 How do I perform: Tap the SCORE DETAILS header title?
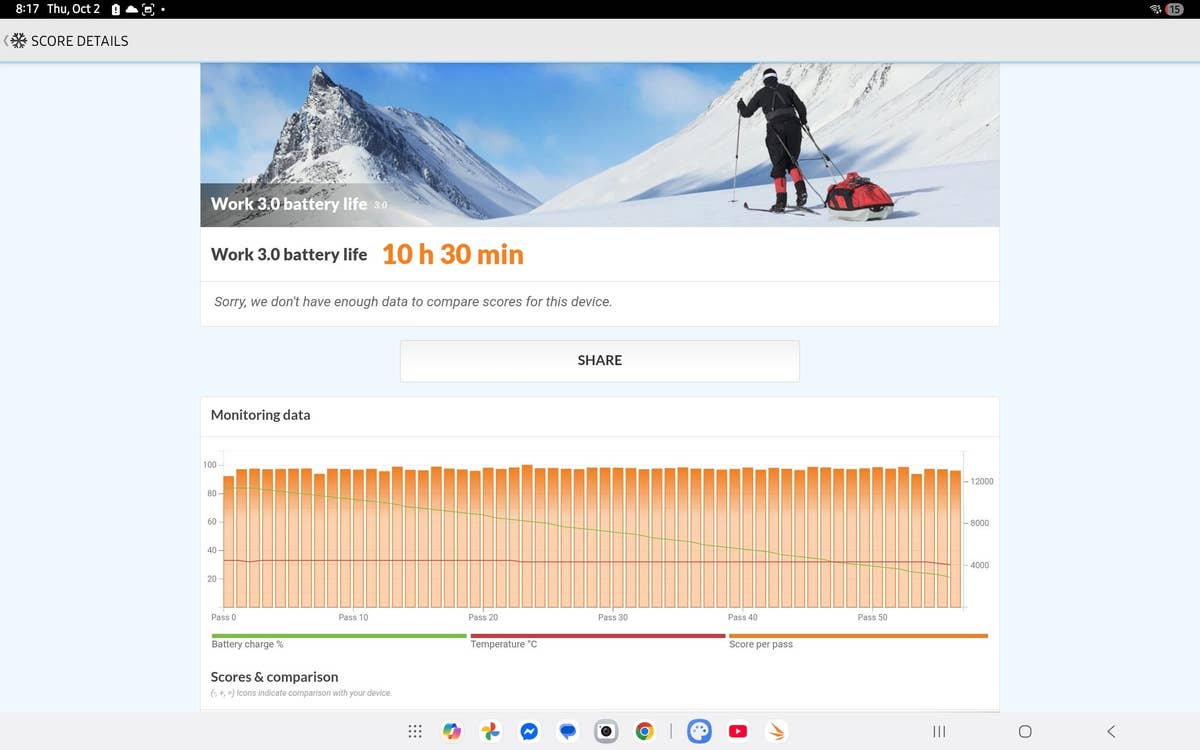tap(80, 41)
